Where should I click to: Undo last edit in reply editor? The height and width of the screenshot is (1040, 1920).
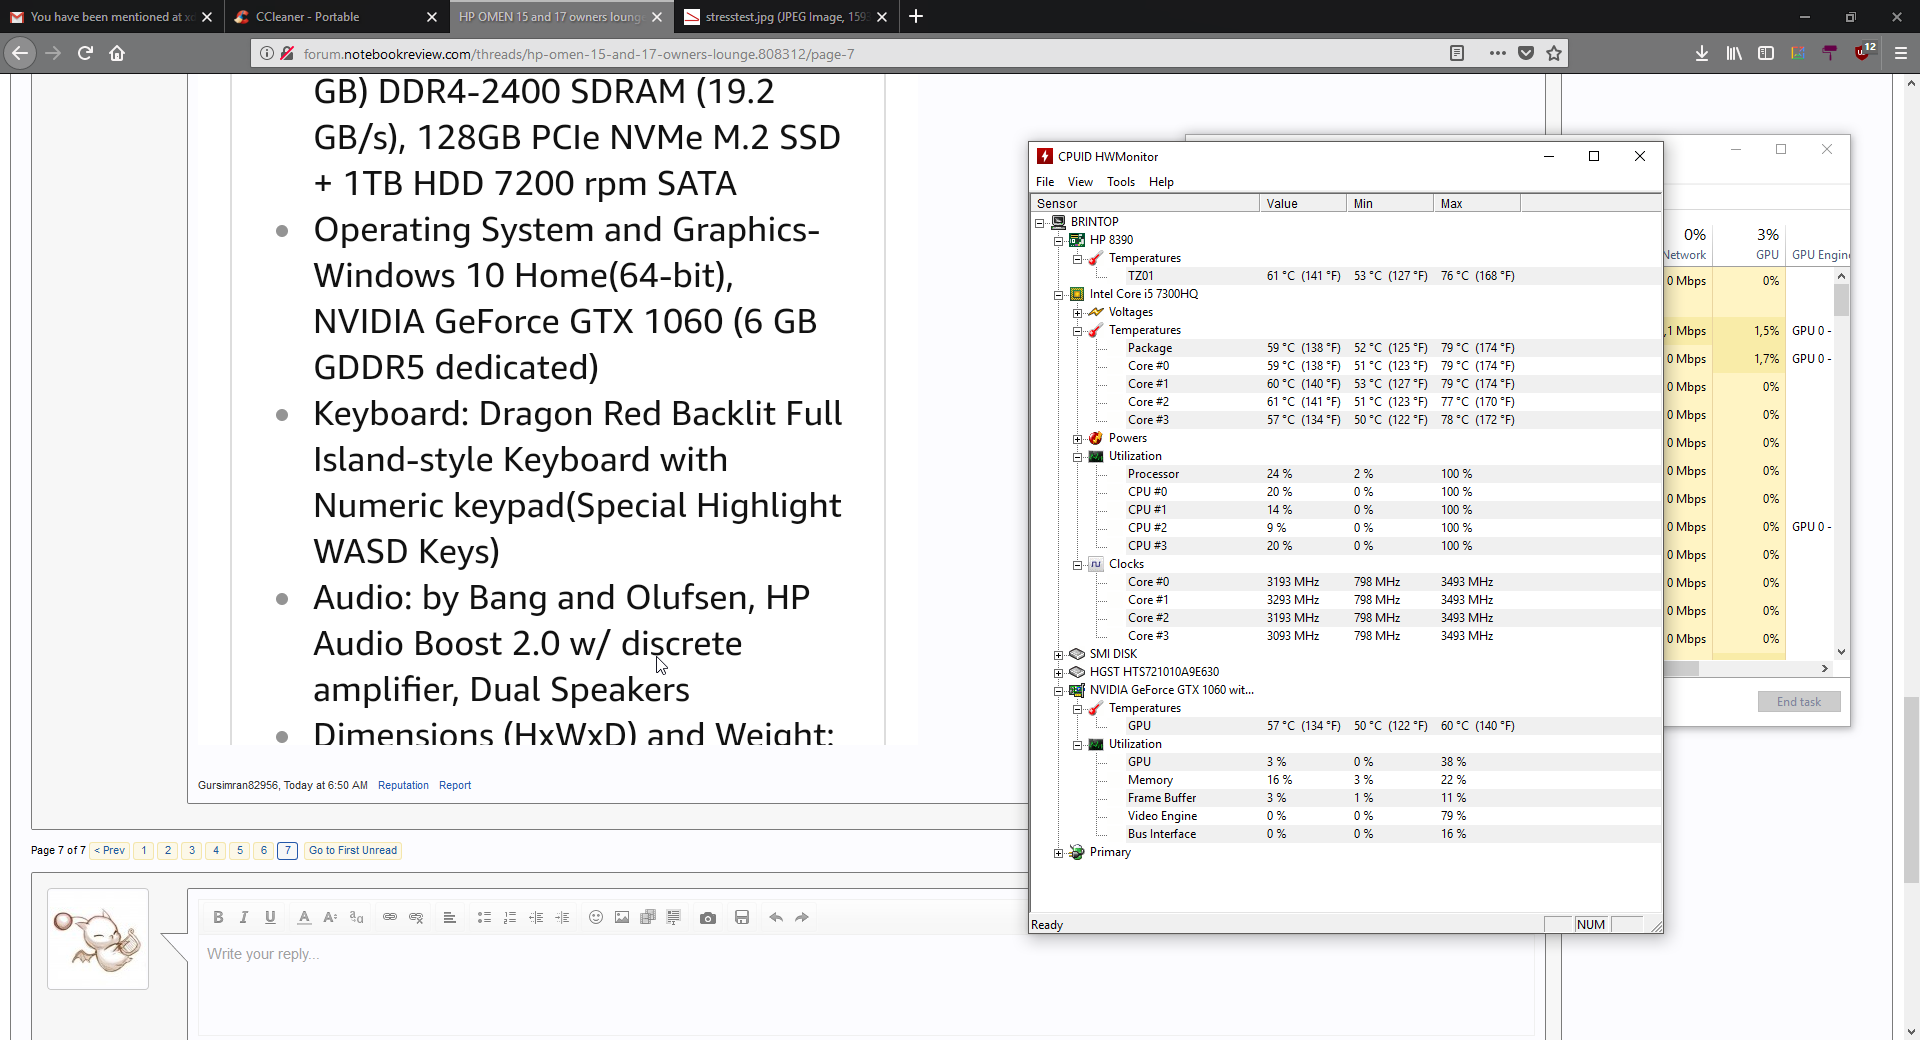776,917
